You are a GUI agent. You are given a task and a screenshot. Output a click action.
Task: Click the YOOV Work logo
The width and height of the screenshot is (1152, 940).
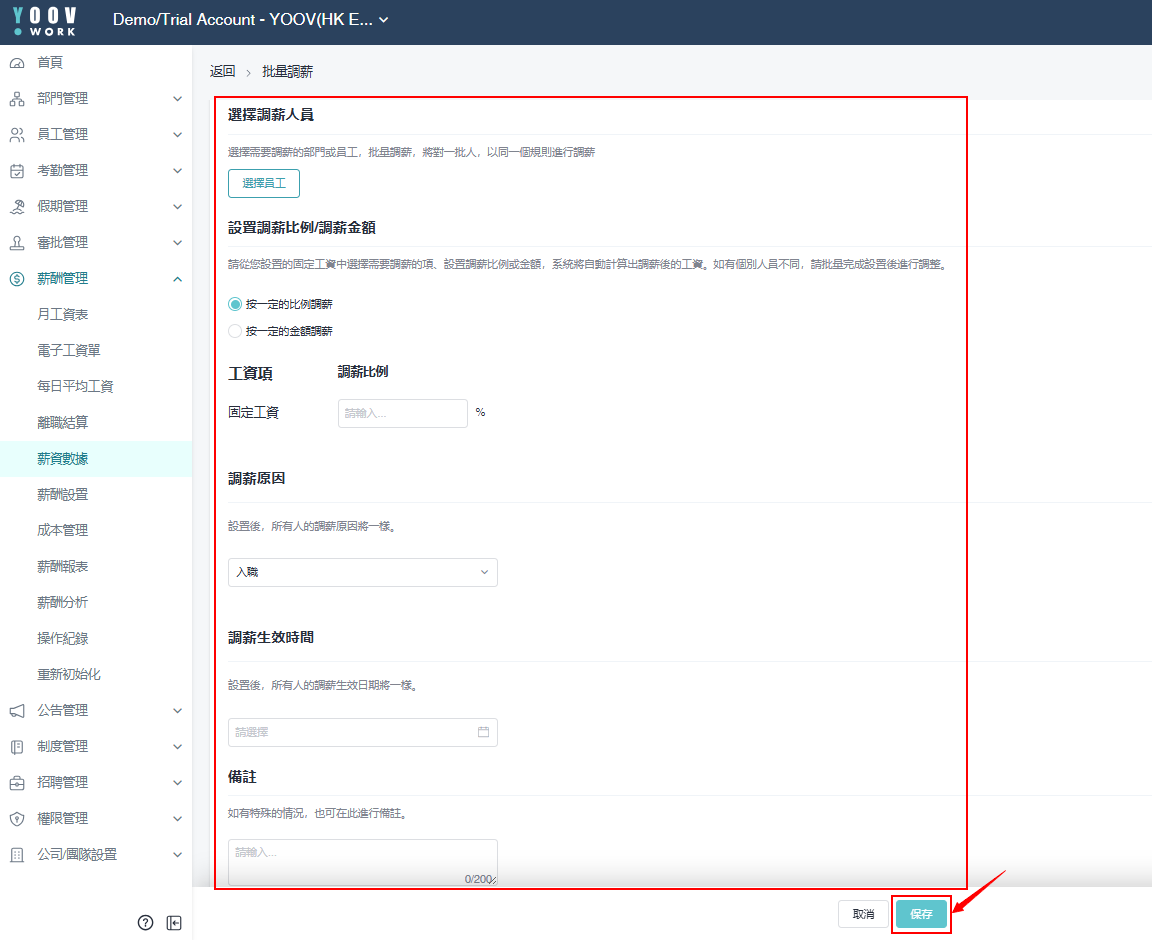45,21
